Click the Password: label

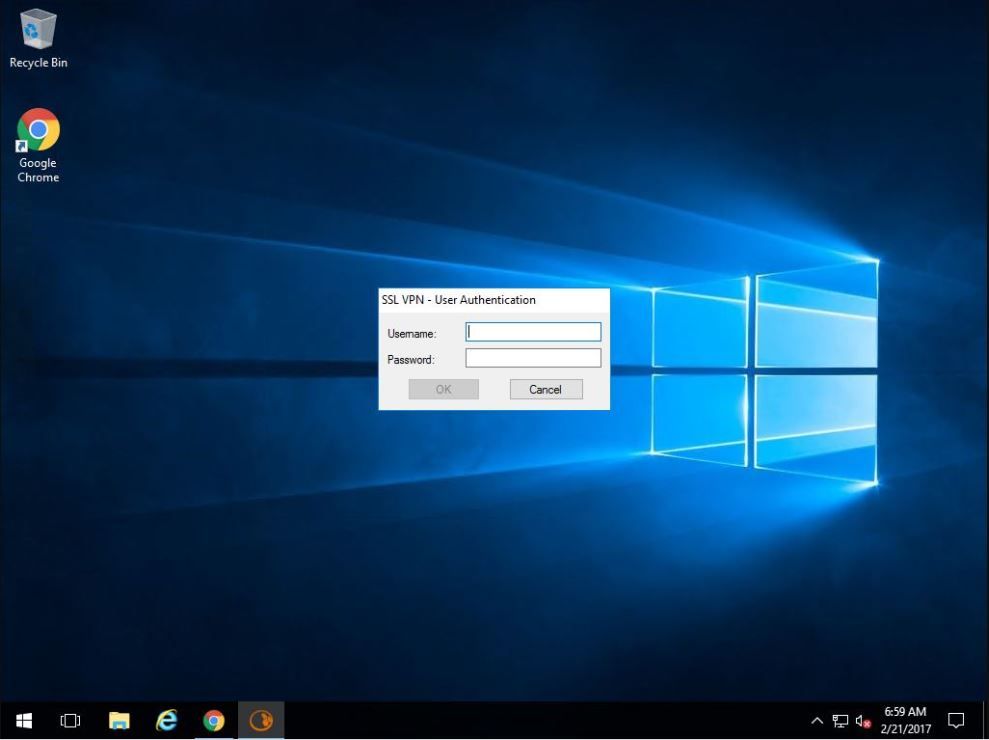pos(411,360)
